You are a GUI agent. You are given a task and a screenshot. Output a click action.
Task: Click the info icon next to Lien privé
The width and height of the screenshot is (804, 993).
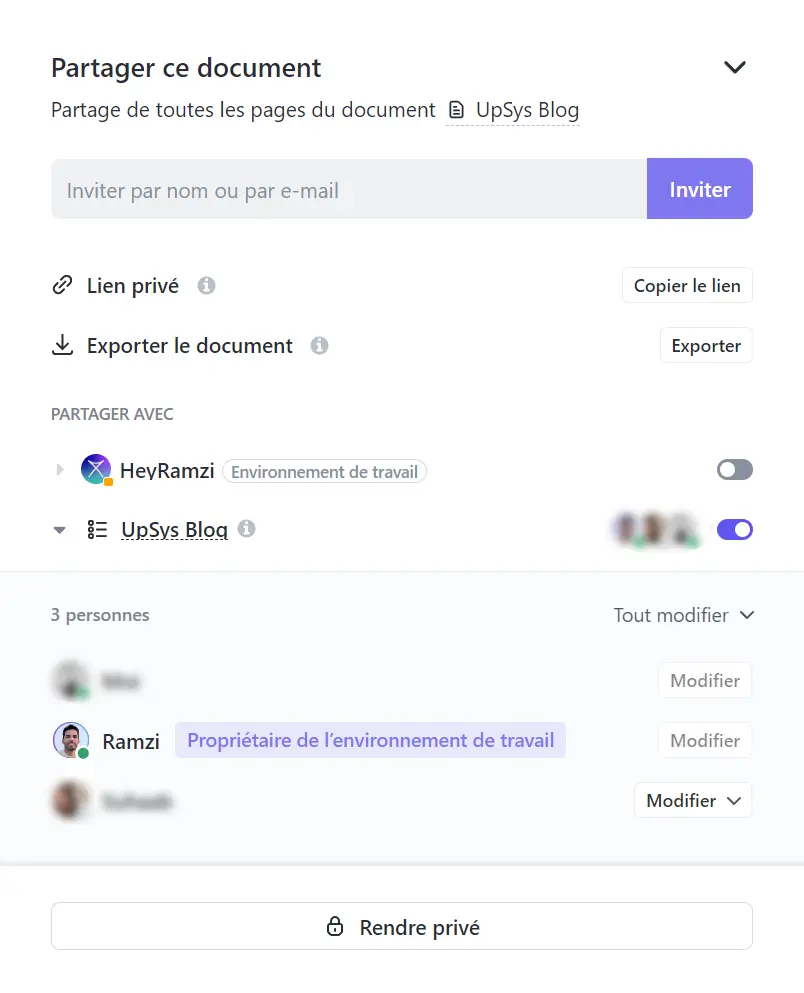click(x=206, y=286)
